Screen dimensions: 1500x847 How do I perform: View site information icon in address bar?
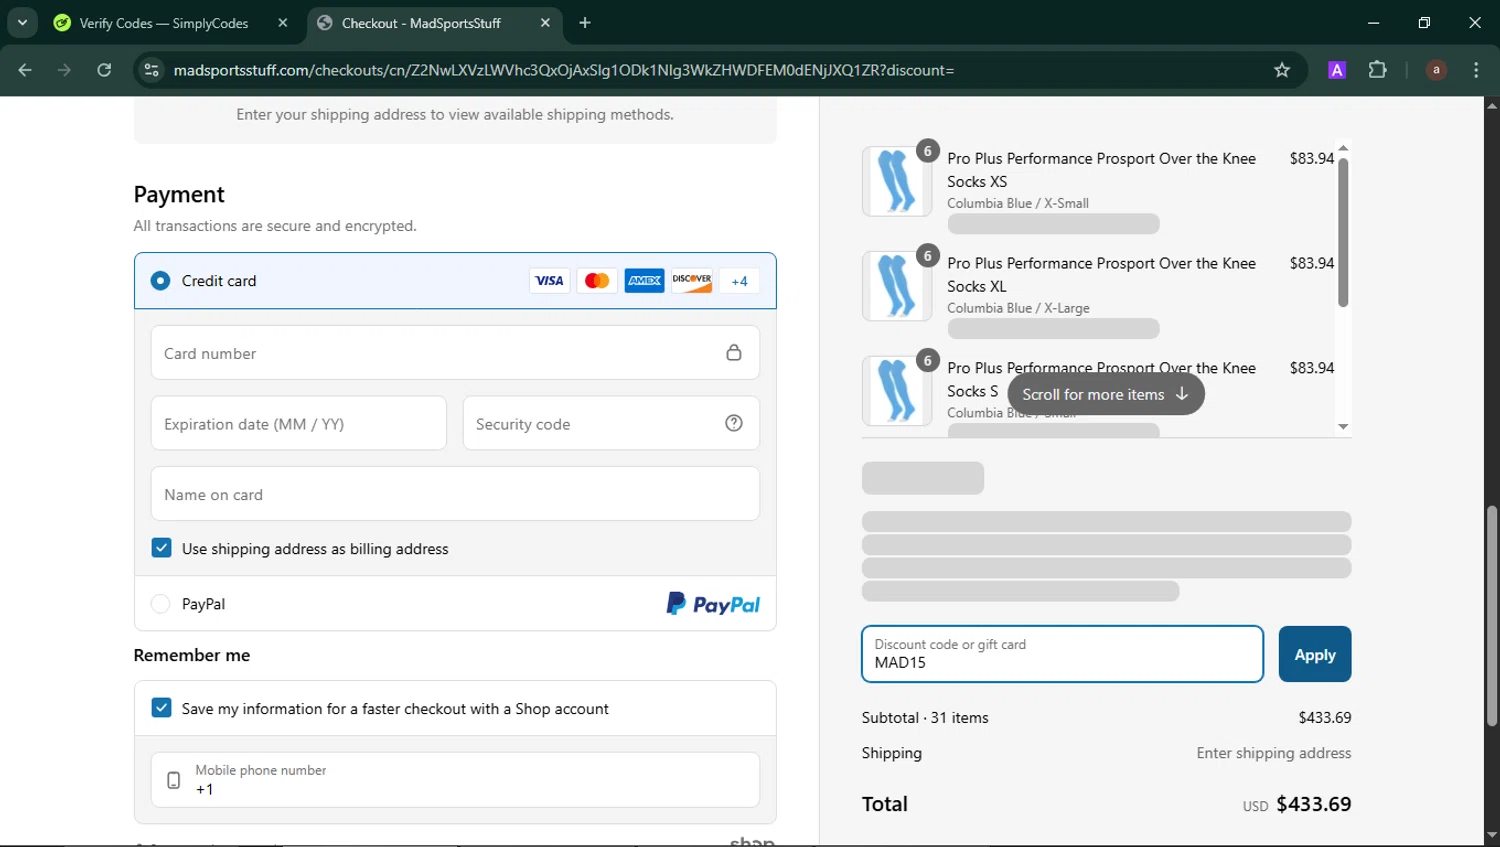coord(152,70)
